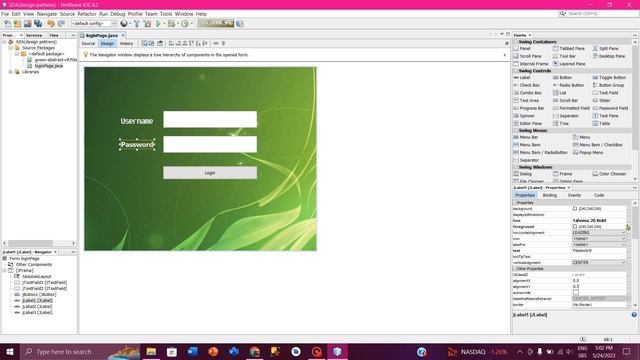This screenshot has width=640, height=360.
Task: Click the Redo toolbar icon
Action: [61, 24]
